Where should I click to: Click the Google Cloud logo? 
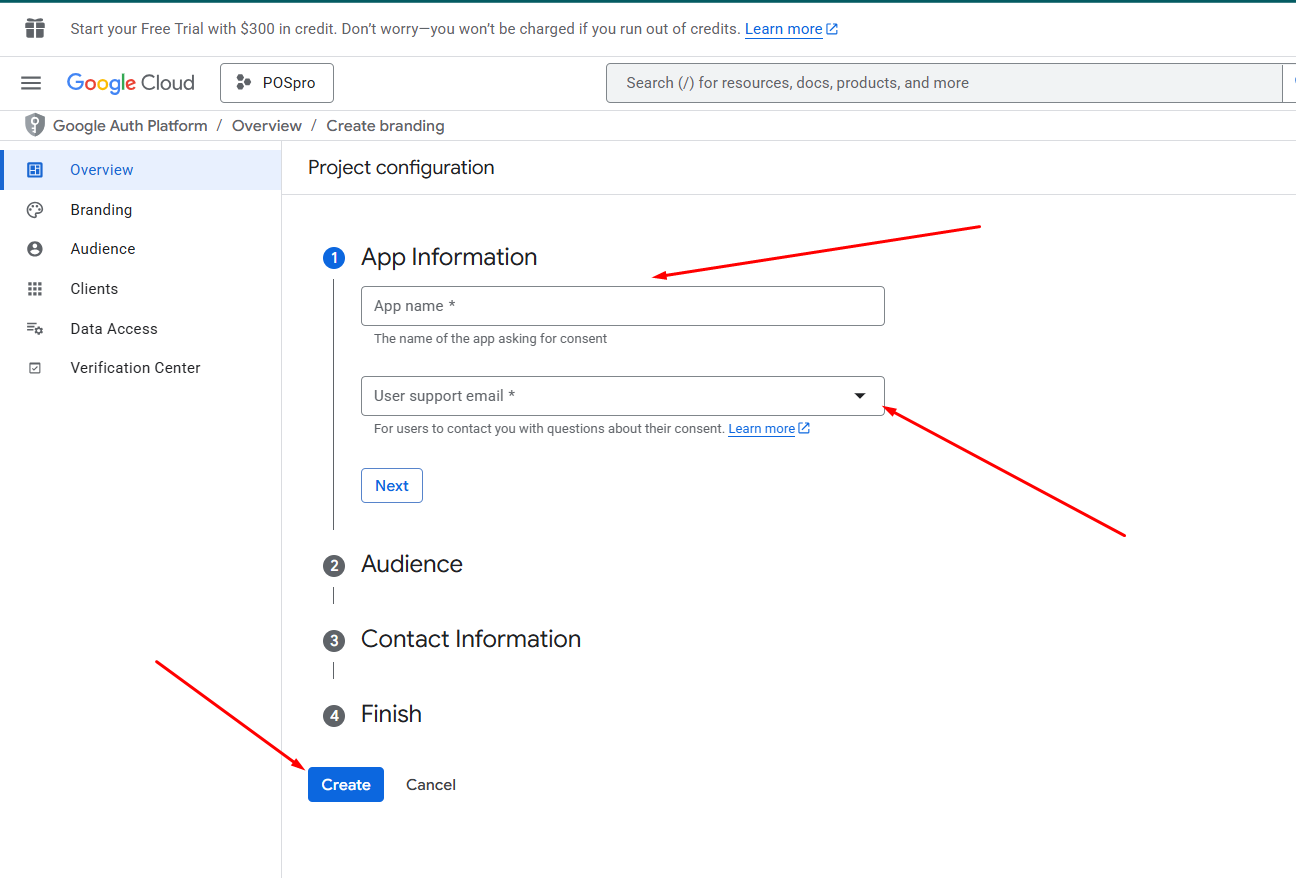tap(131, 83)
